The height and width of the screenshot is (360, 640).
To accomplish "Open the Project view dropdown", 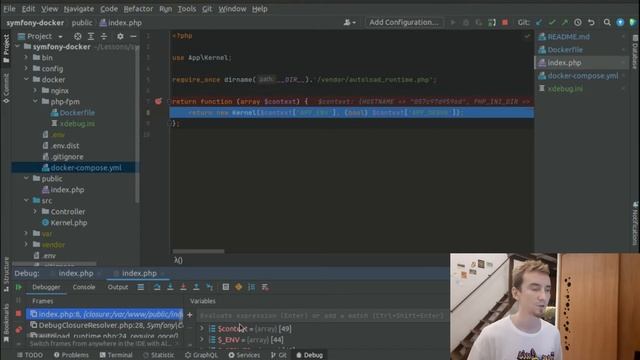I will (x=40, y=36).
